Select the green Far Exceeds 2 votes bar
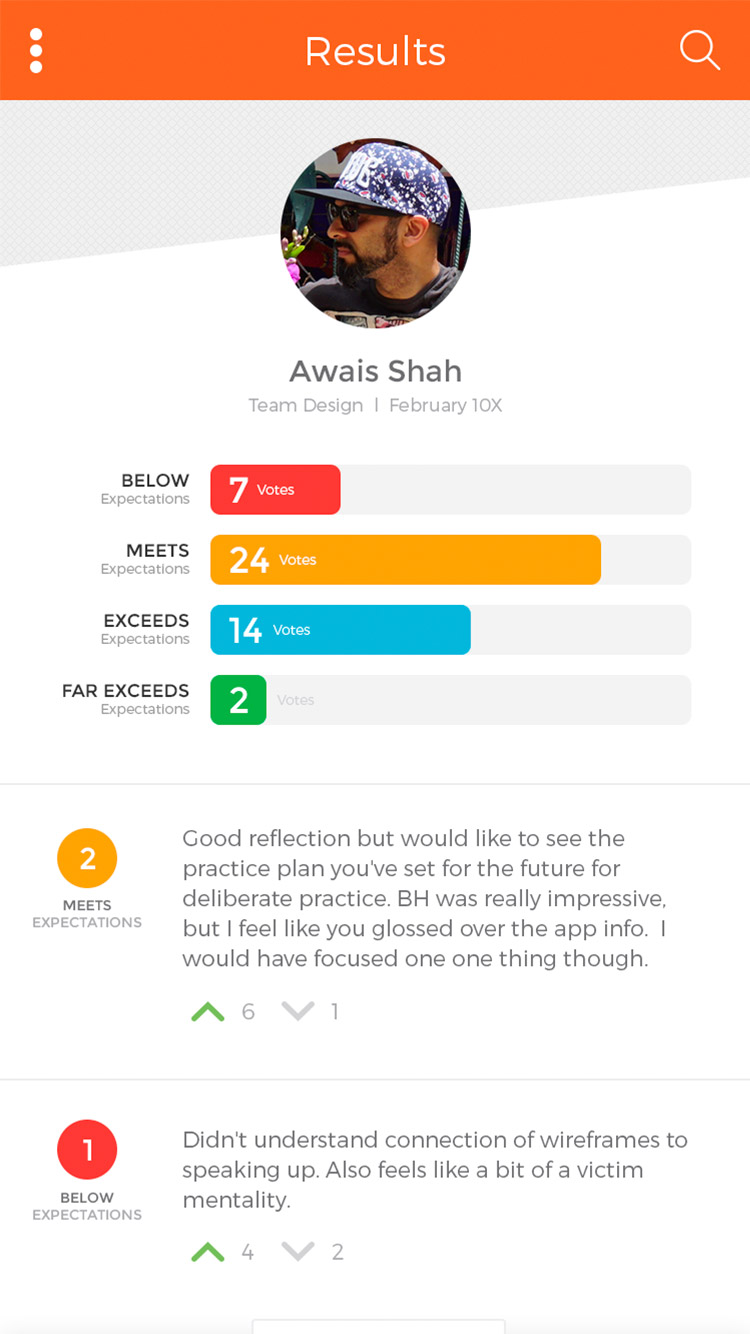Screen dimensions: 750x1334 [238, 700]
